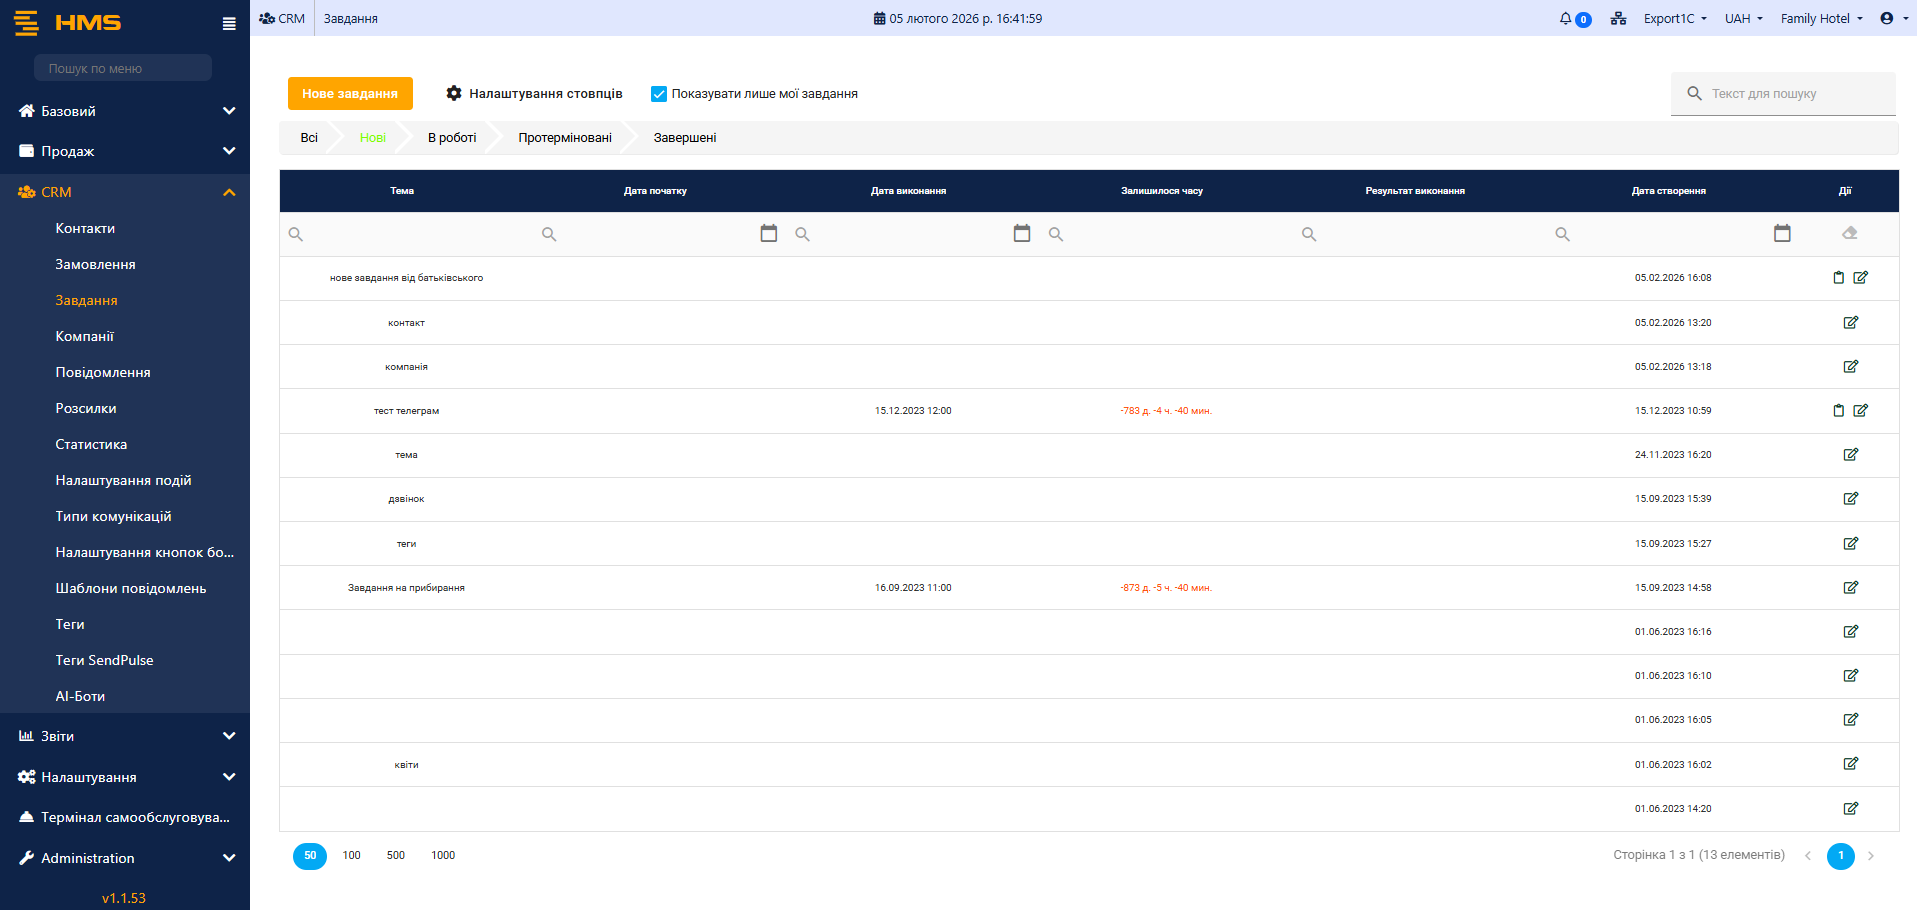
Task: Open Контакти in the CRM menu
Action: pos(85,229)
